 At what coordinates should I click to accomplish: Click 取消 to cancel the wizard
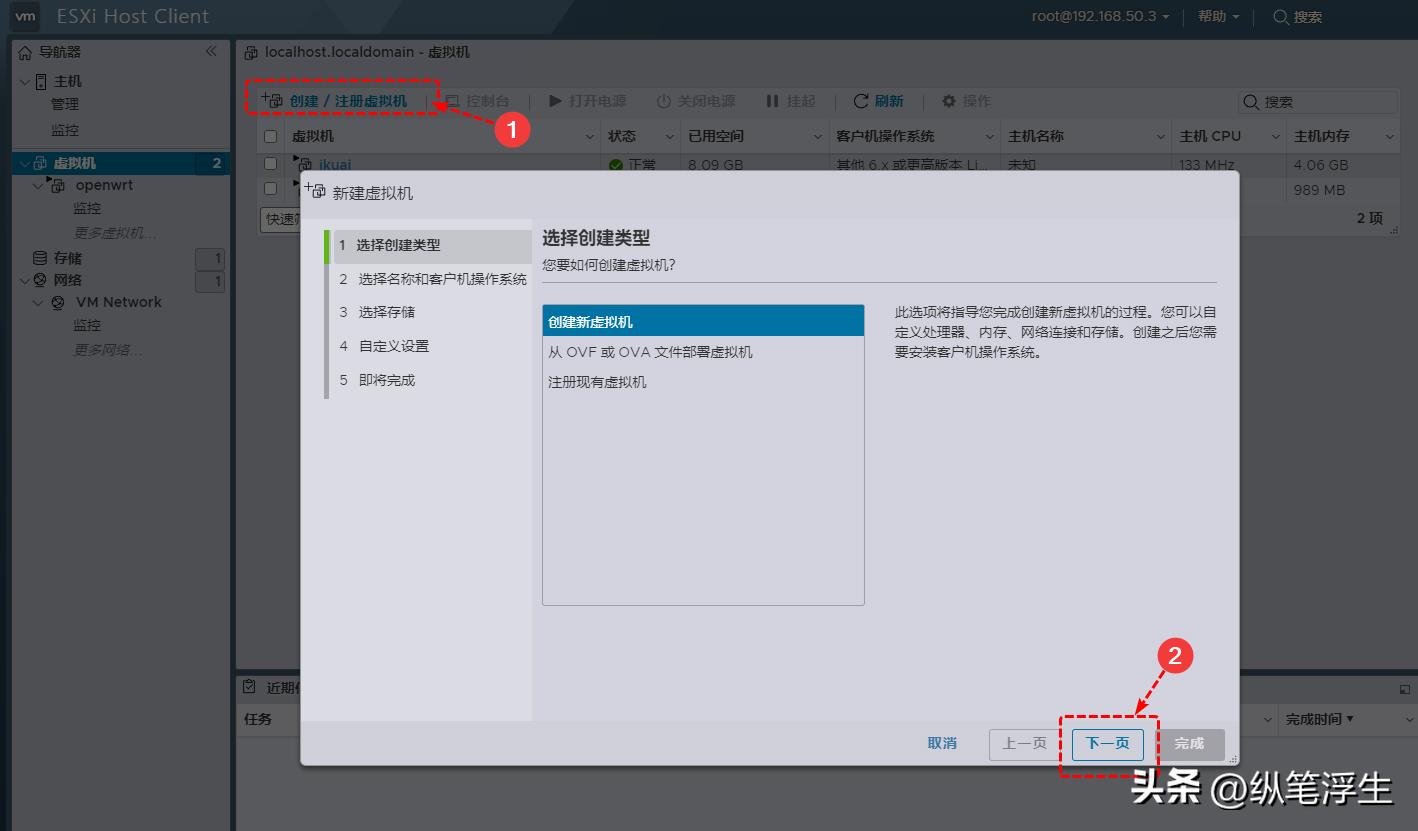(x=941, y=744)
